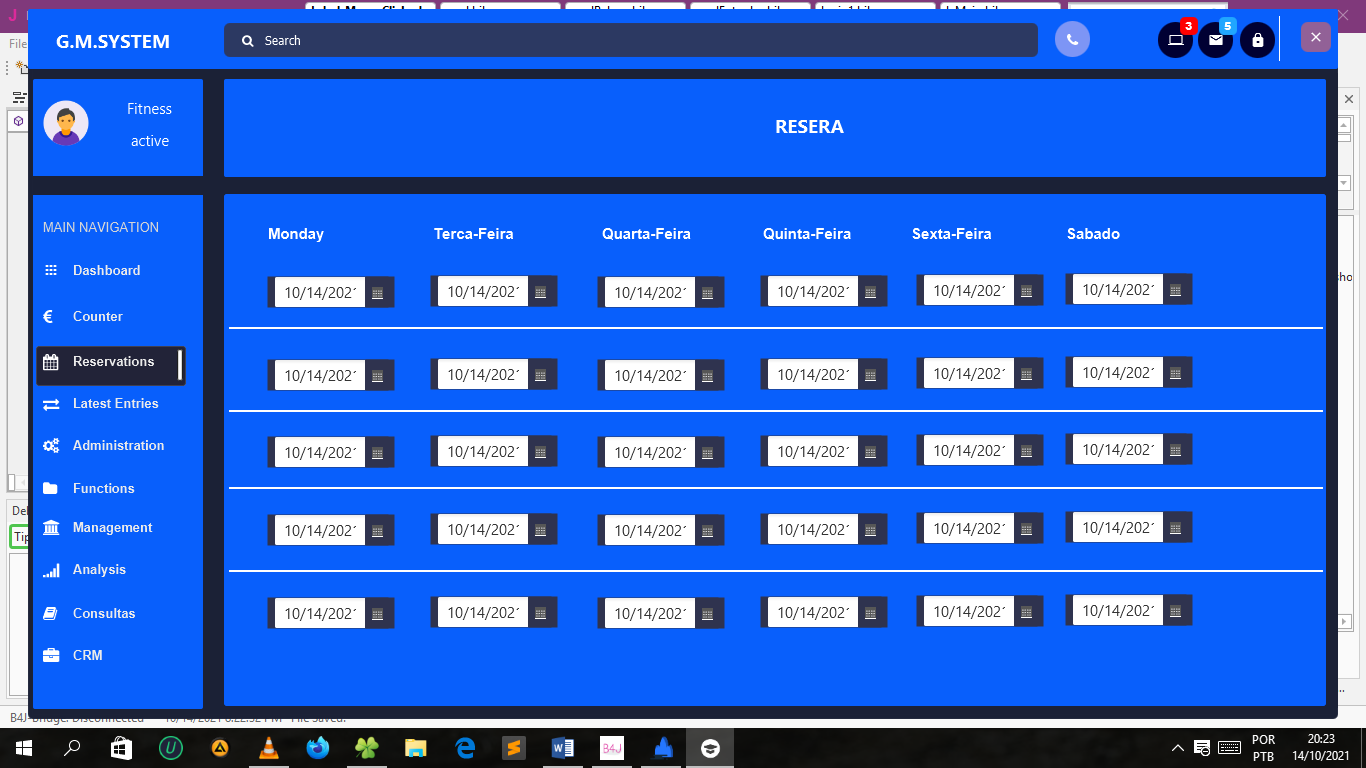Click the Fitness user name text
1366x768 pixels.
point(150,109)
